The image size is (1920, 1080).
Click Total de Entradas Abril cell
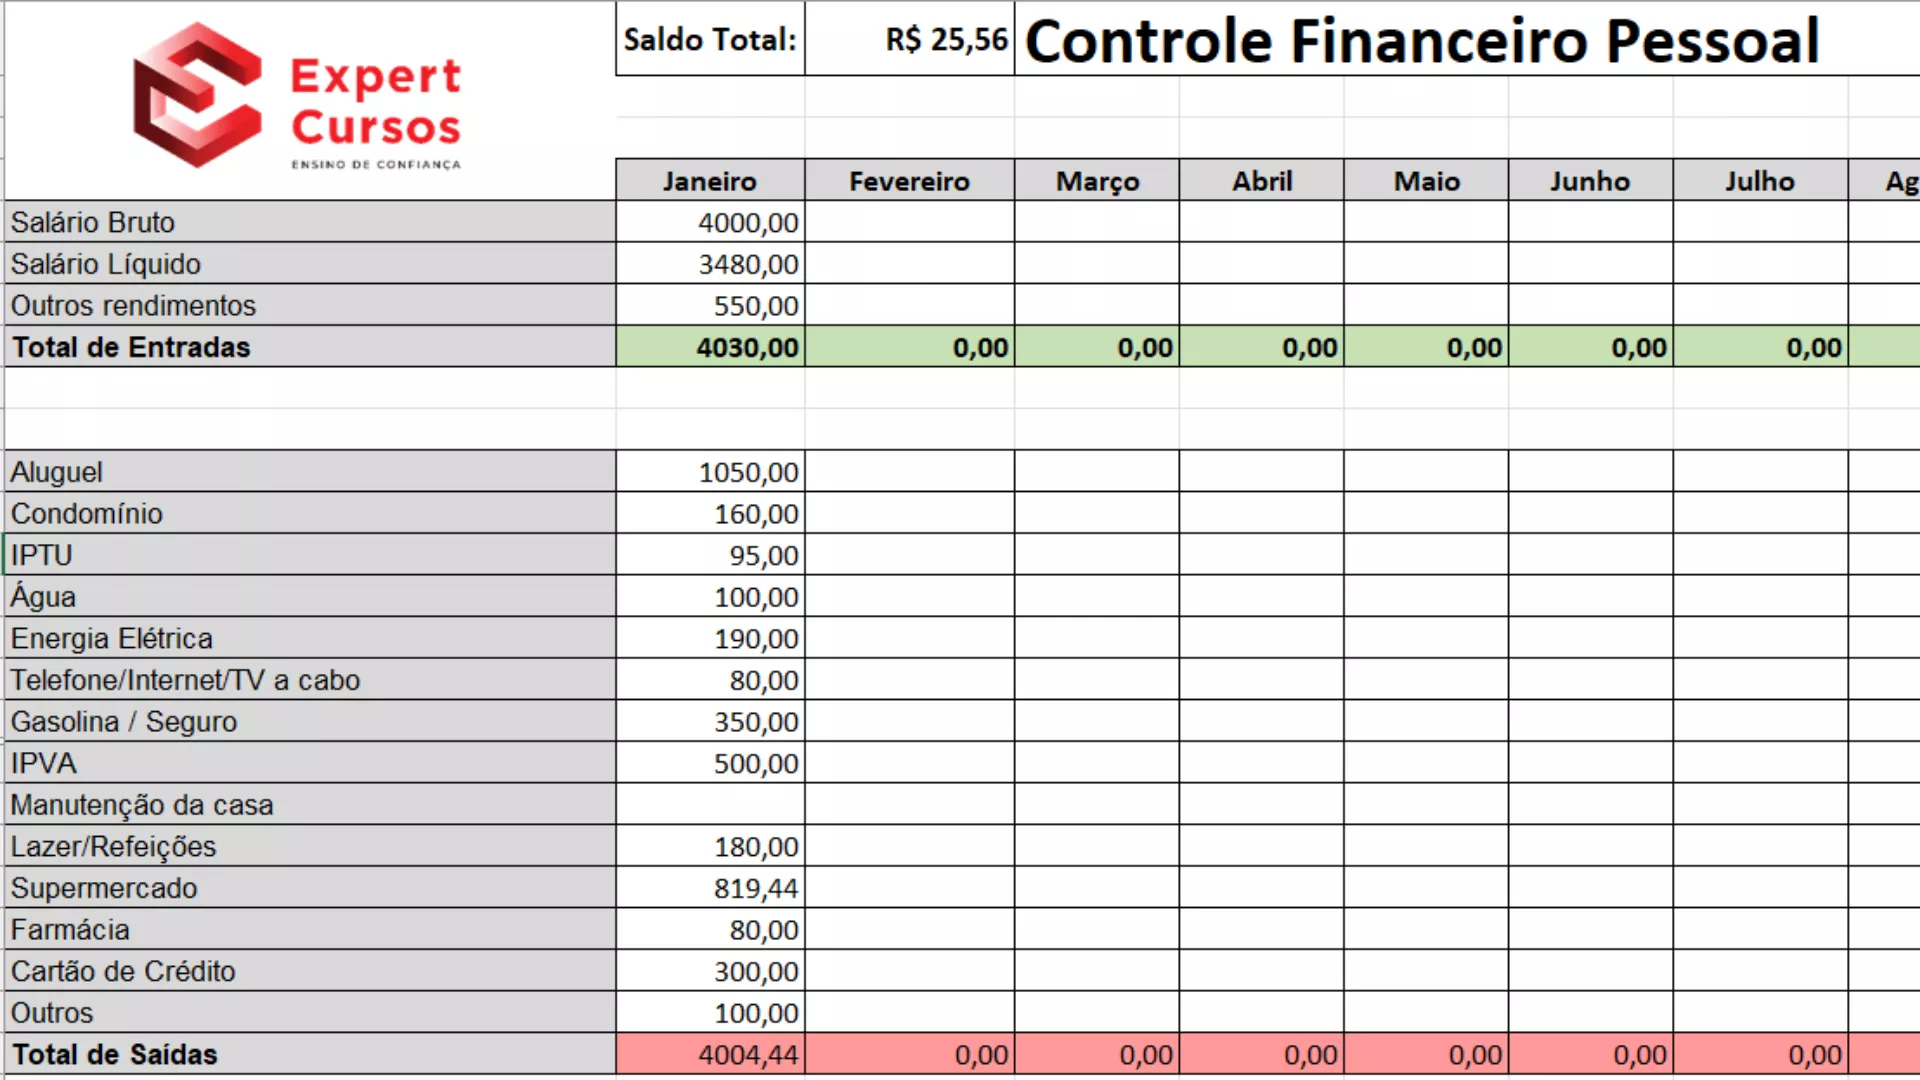1262,347
